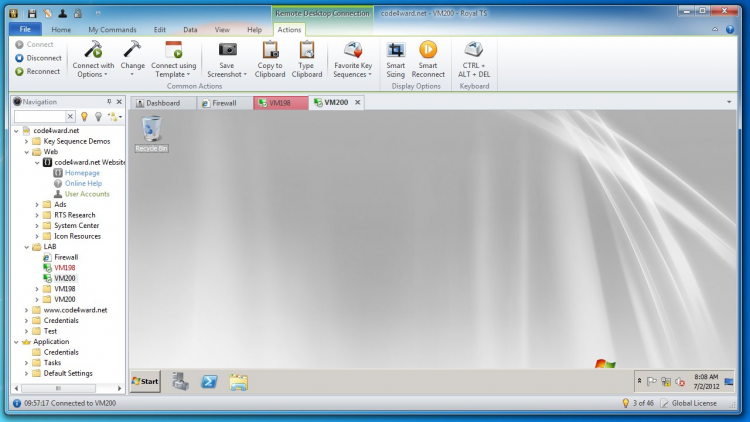Click navigation search input field
The width and height of the screenshot is (750, 422).
coord(40,116)
